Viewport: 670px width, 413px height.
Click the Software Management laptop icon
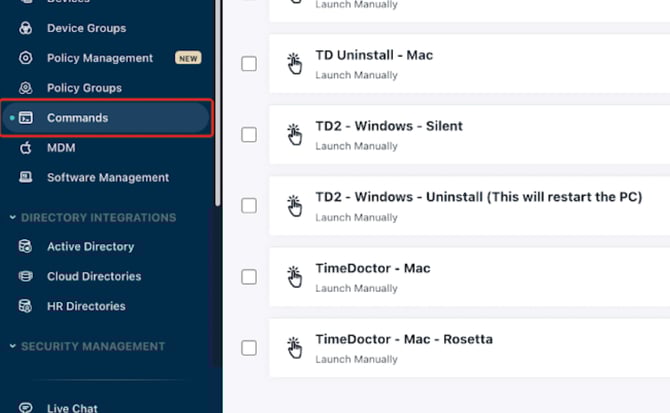[25, 177]
